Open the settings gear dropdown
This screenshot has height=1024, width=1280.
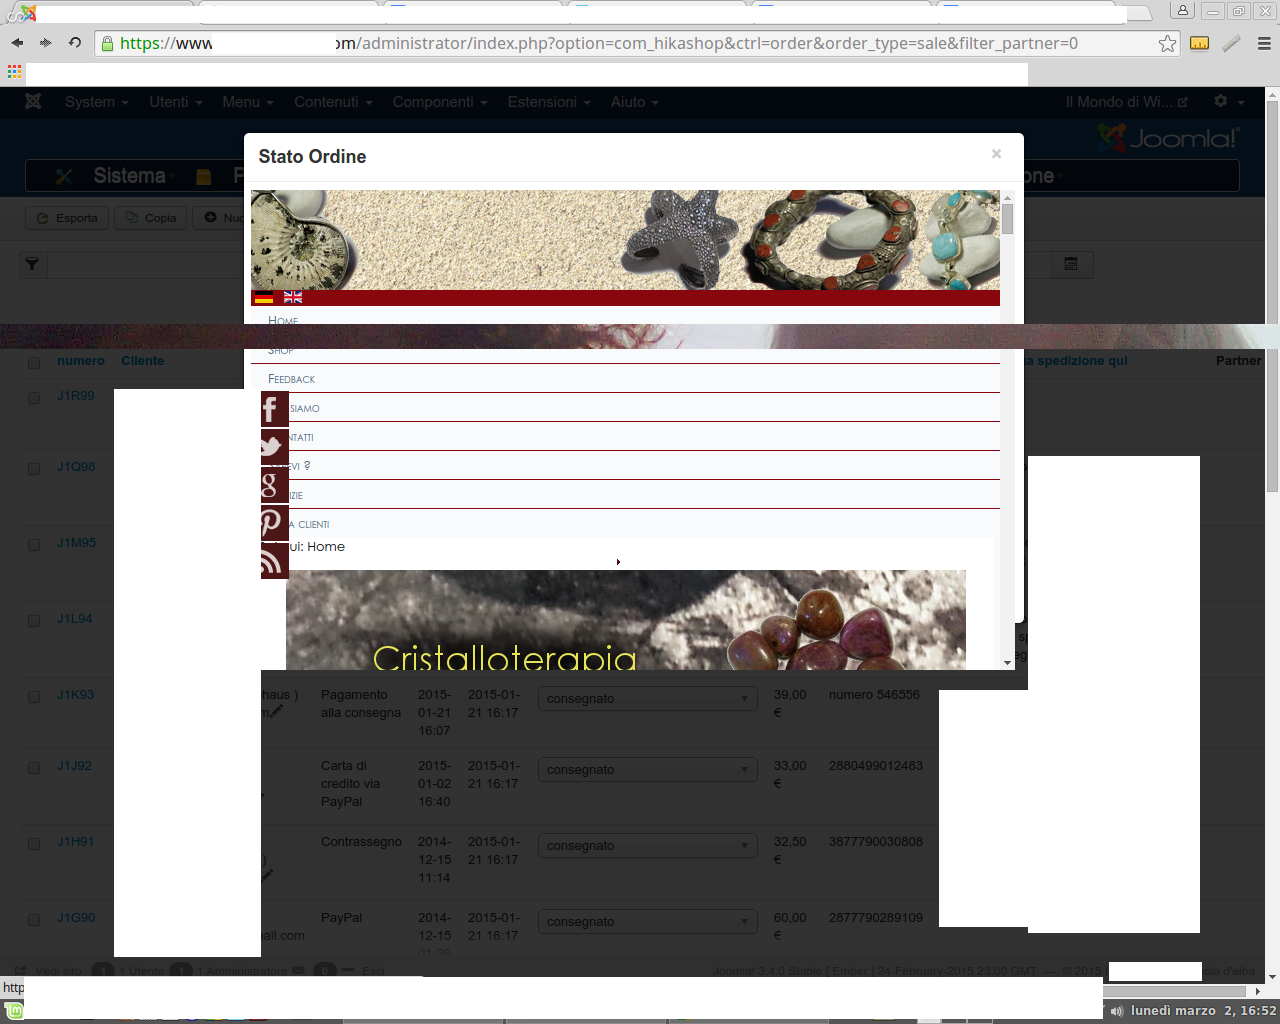(1229, 102)
